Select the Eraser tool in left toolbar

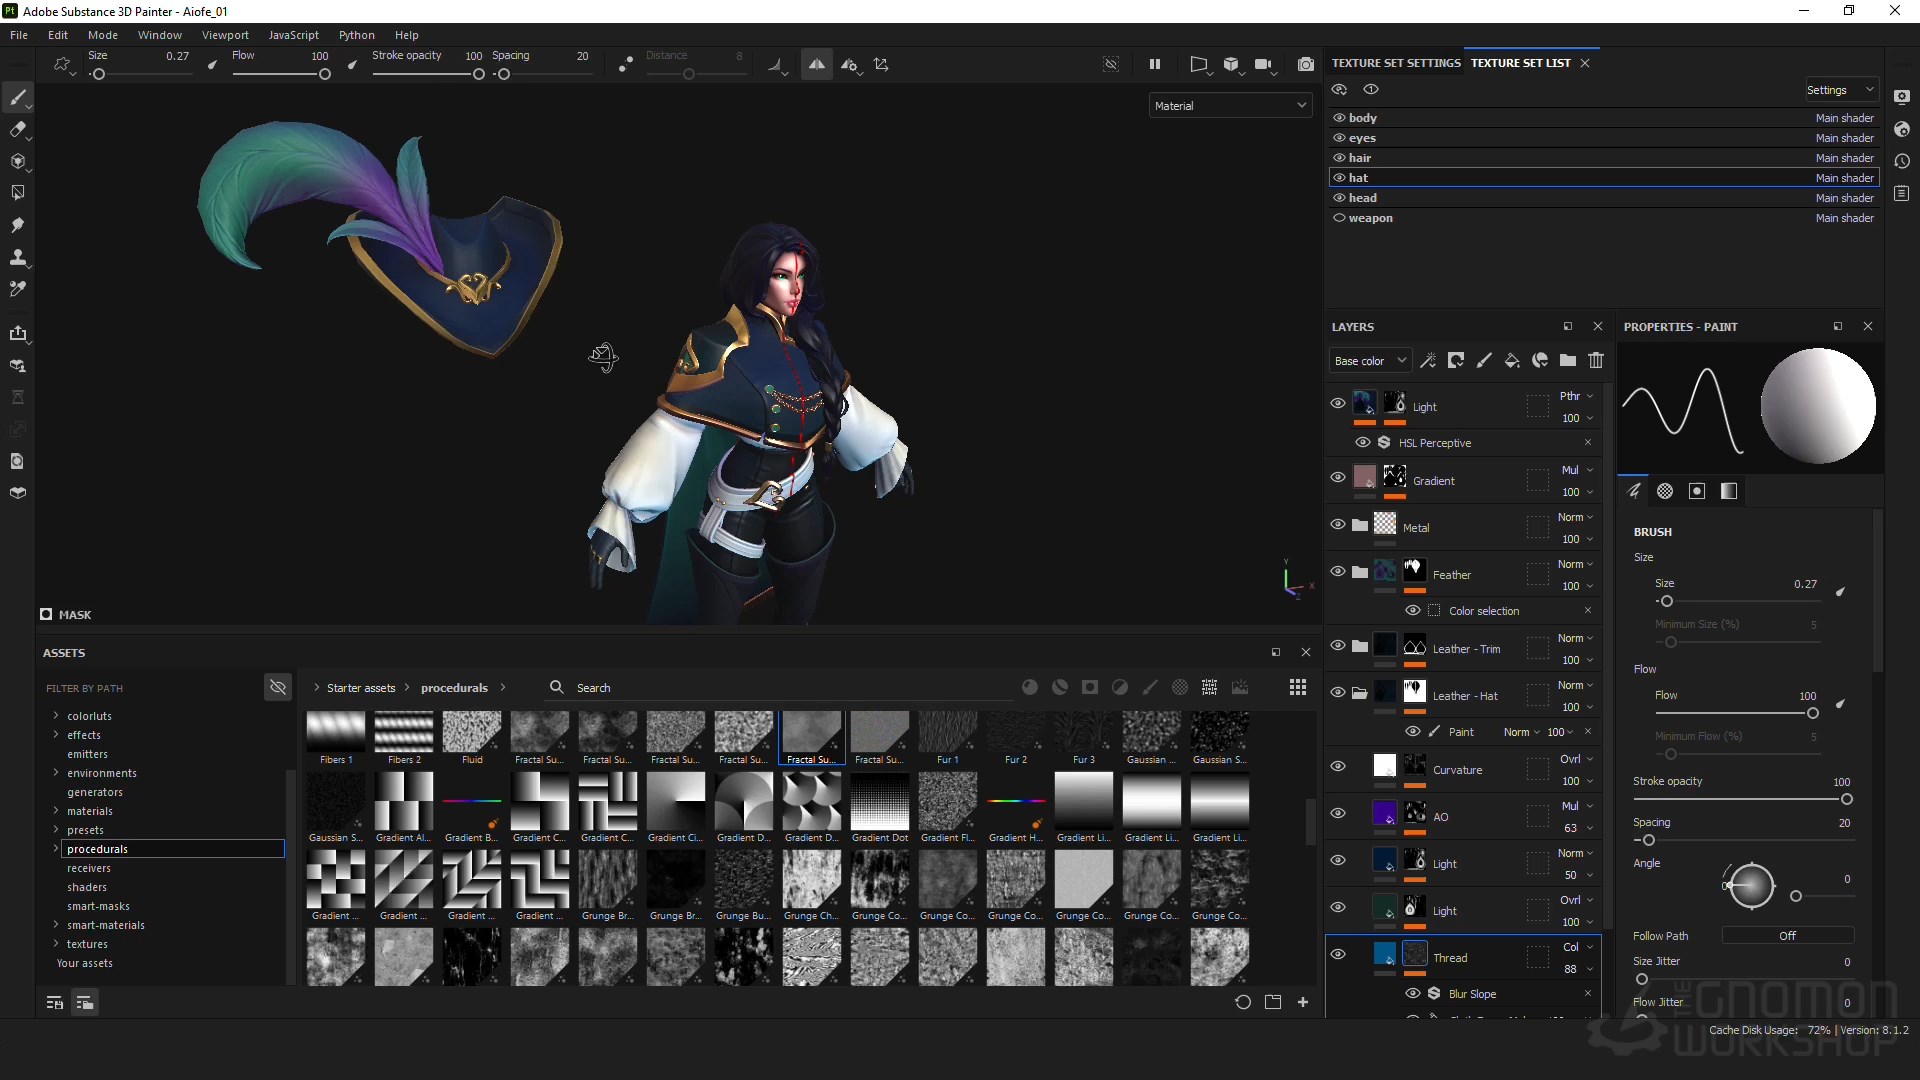(x=17, y=129)
